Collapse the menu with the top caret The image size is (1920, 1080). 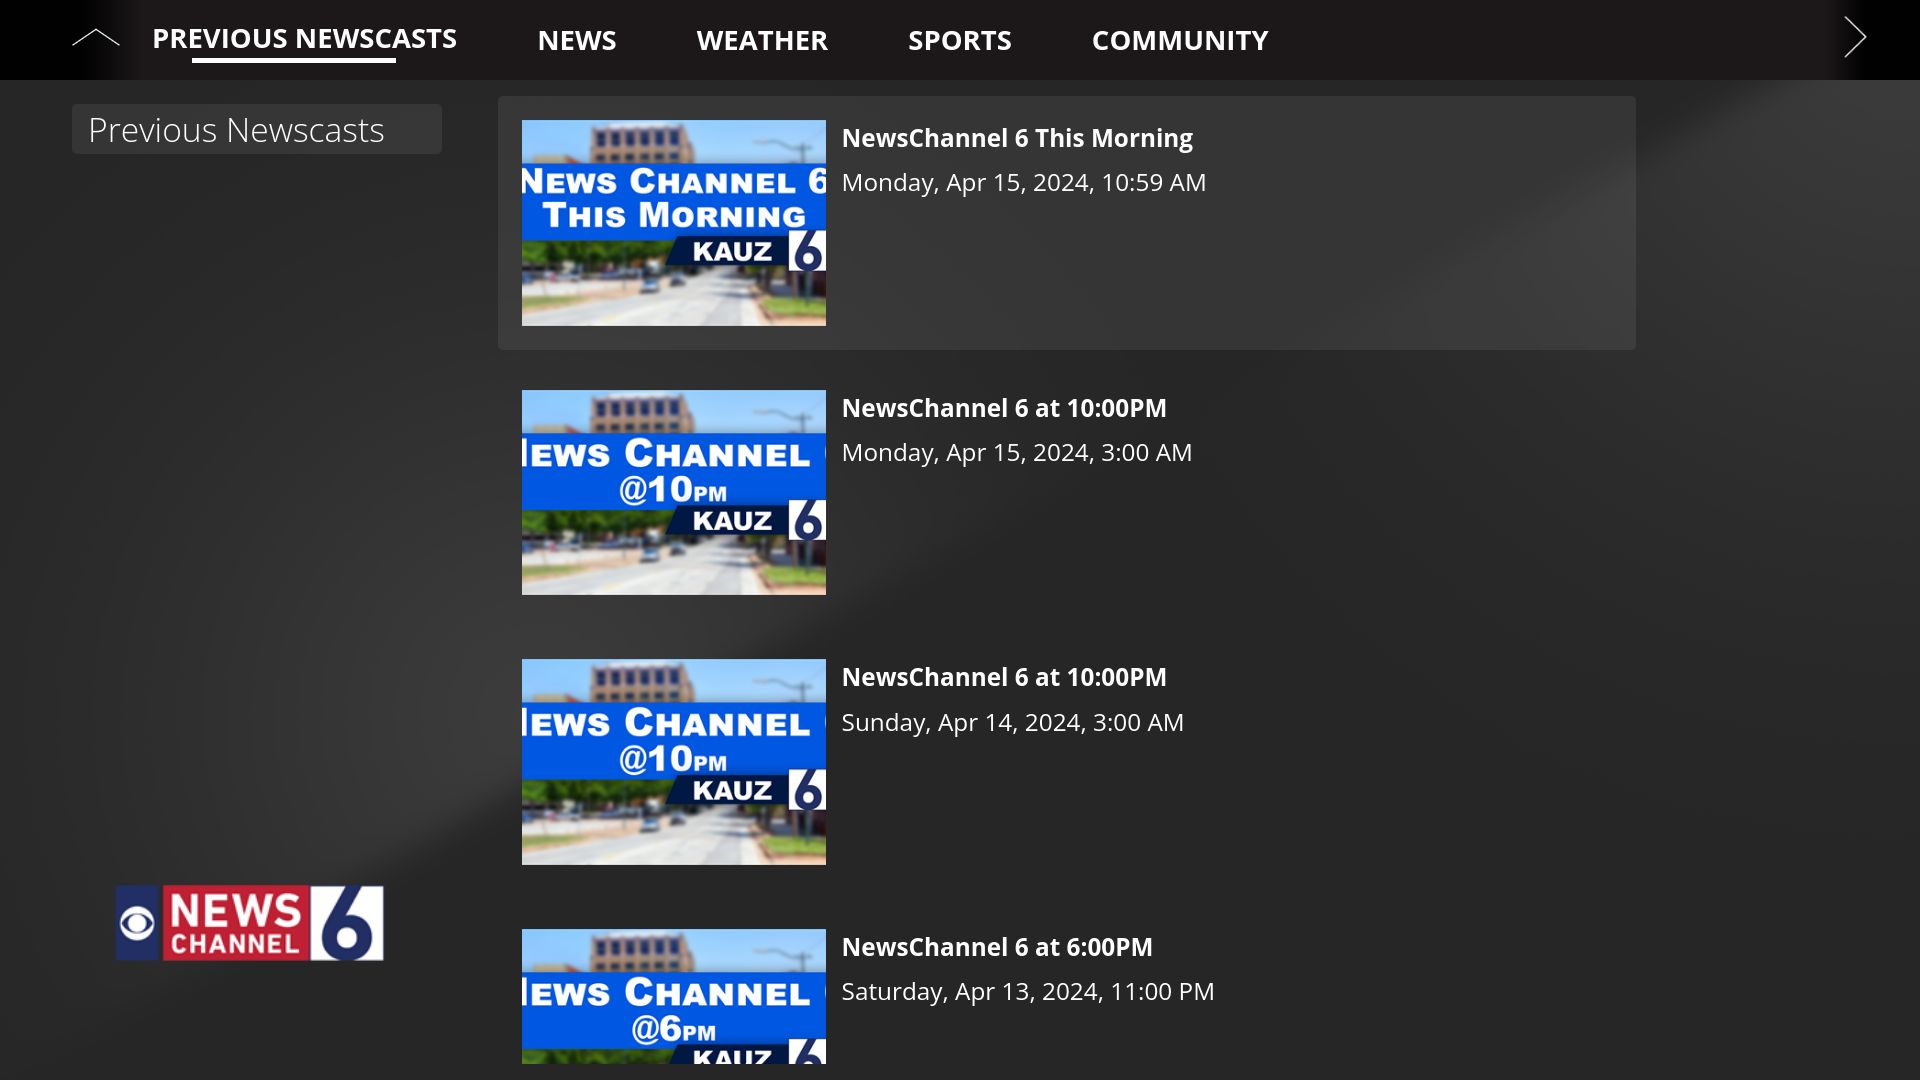tap(96, 36)
